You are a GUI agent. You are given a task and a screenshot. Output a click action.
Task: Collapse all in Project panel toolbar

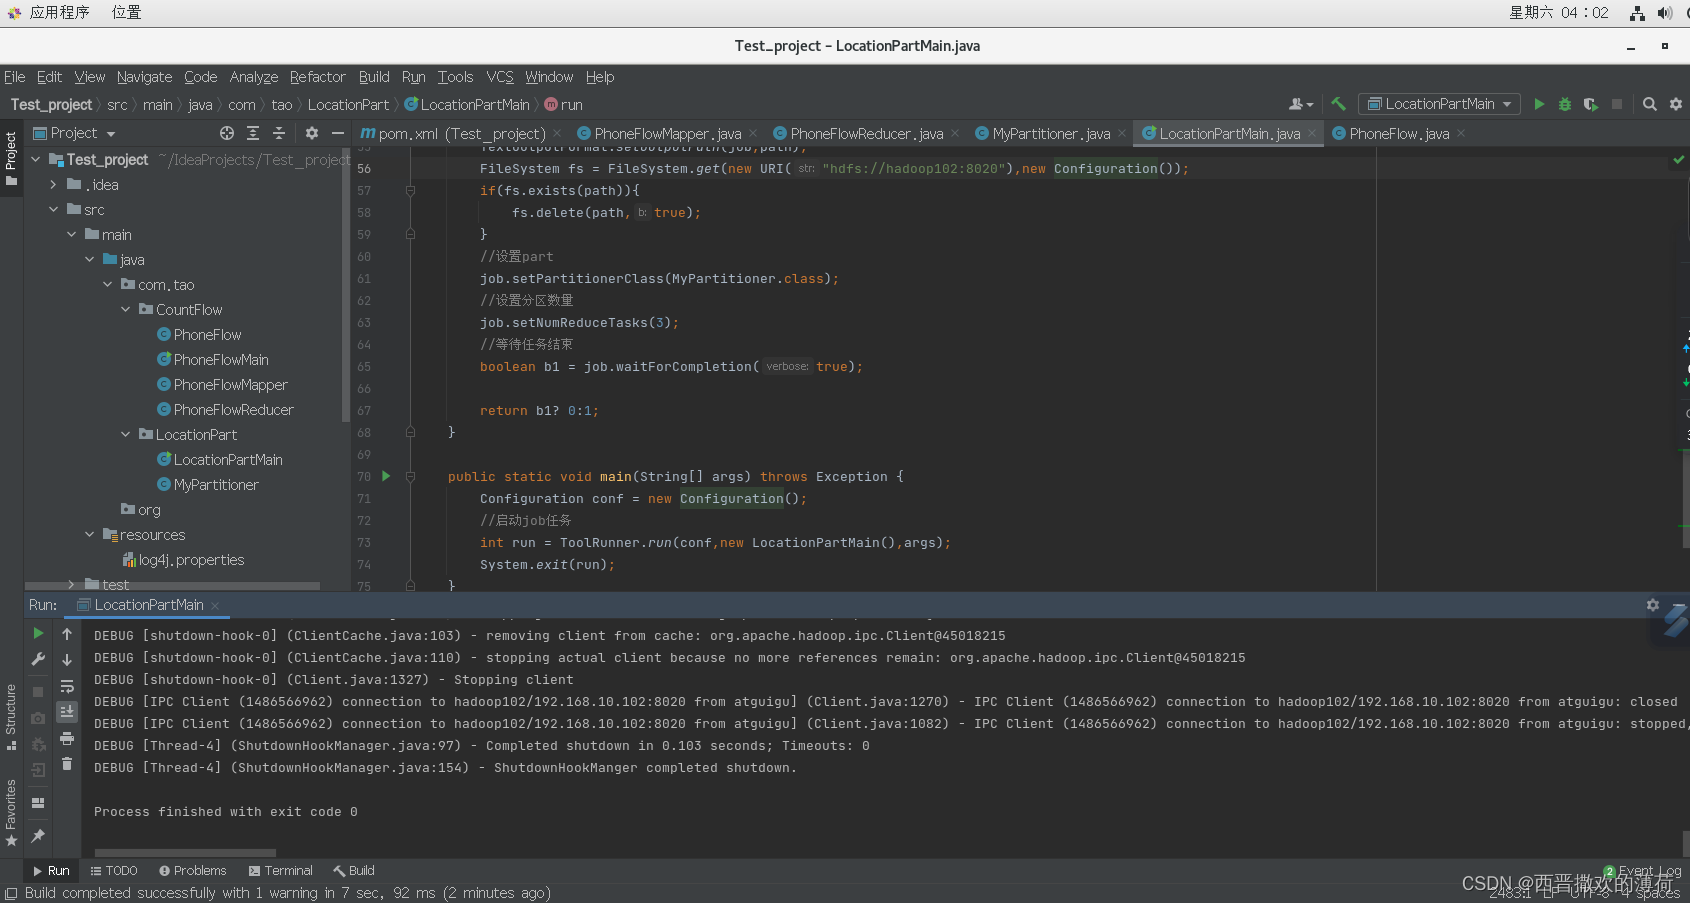(x=279, y=133)
